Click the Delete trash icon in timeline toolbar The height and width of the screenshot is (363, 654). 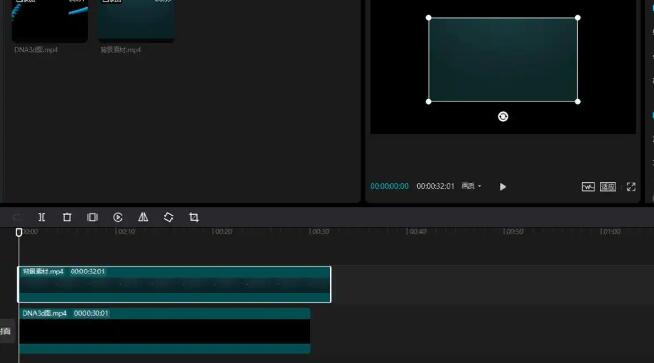67,217
